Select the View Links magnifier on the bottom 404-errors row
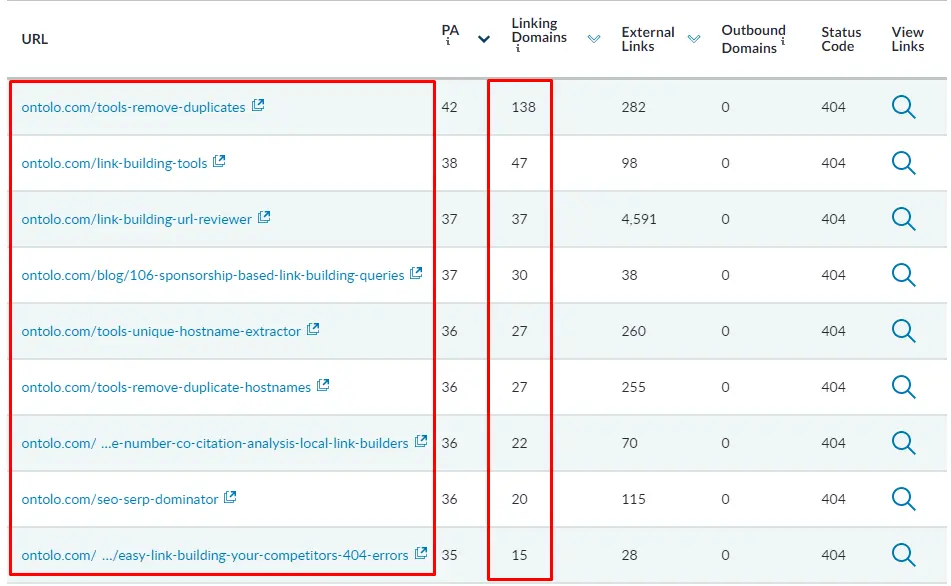951x586 pixels. 905,555
